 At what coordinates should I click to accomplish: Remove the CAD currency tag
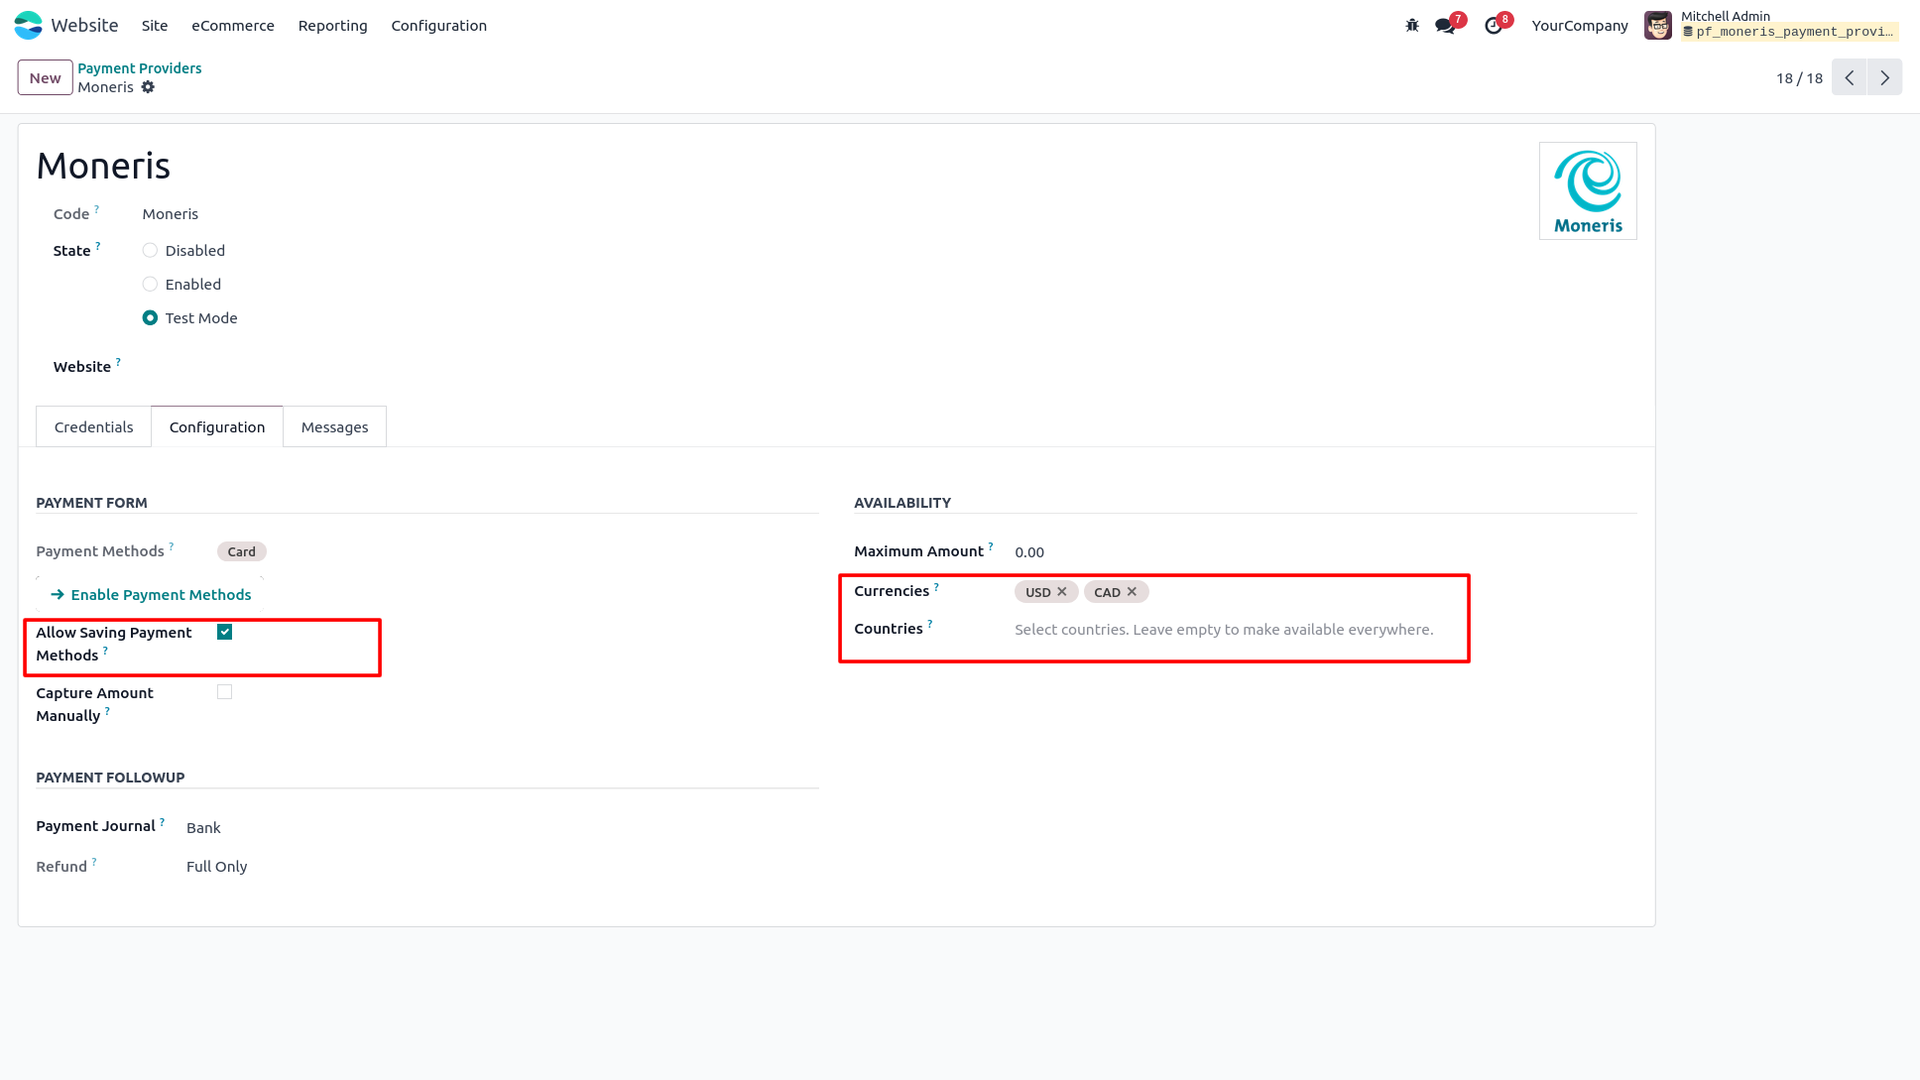pos(1132,592)
